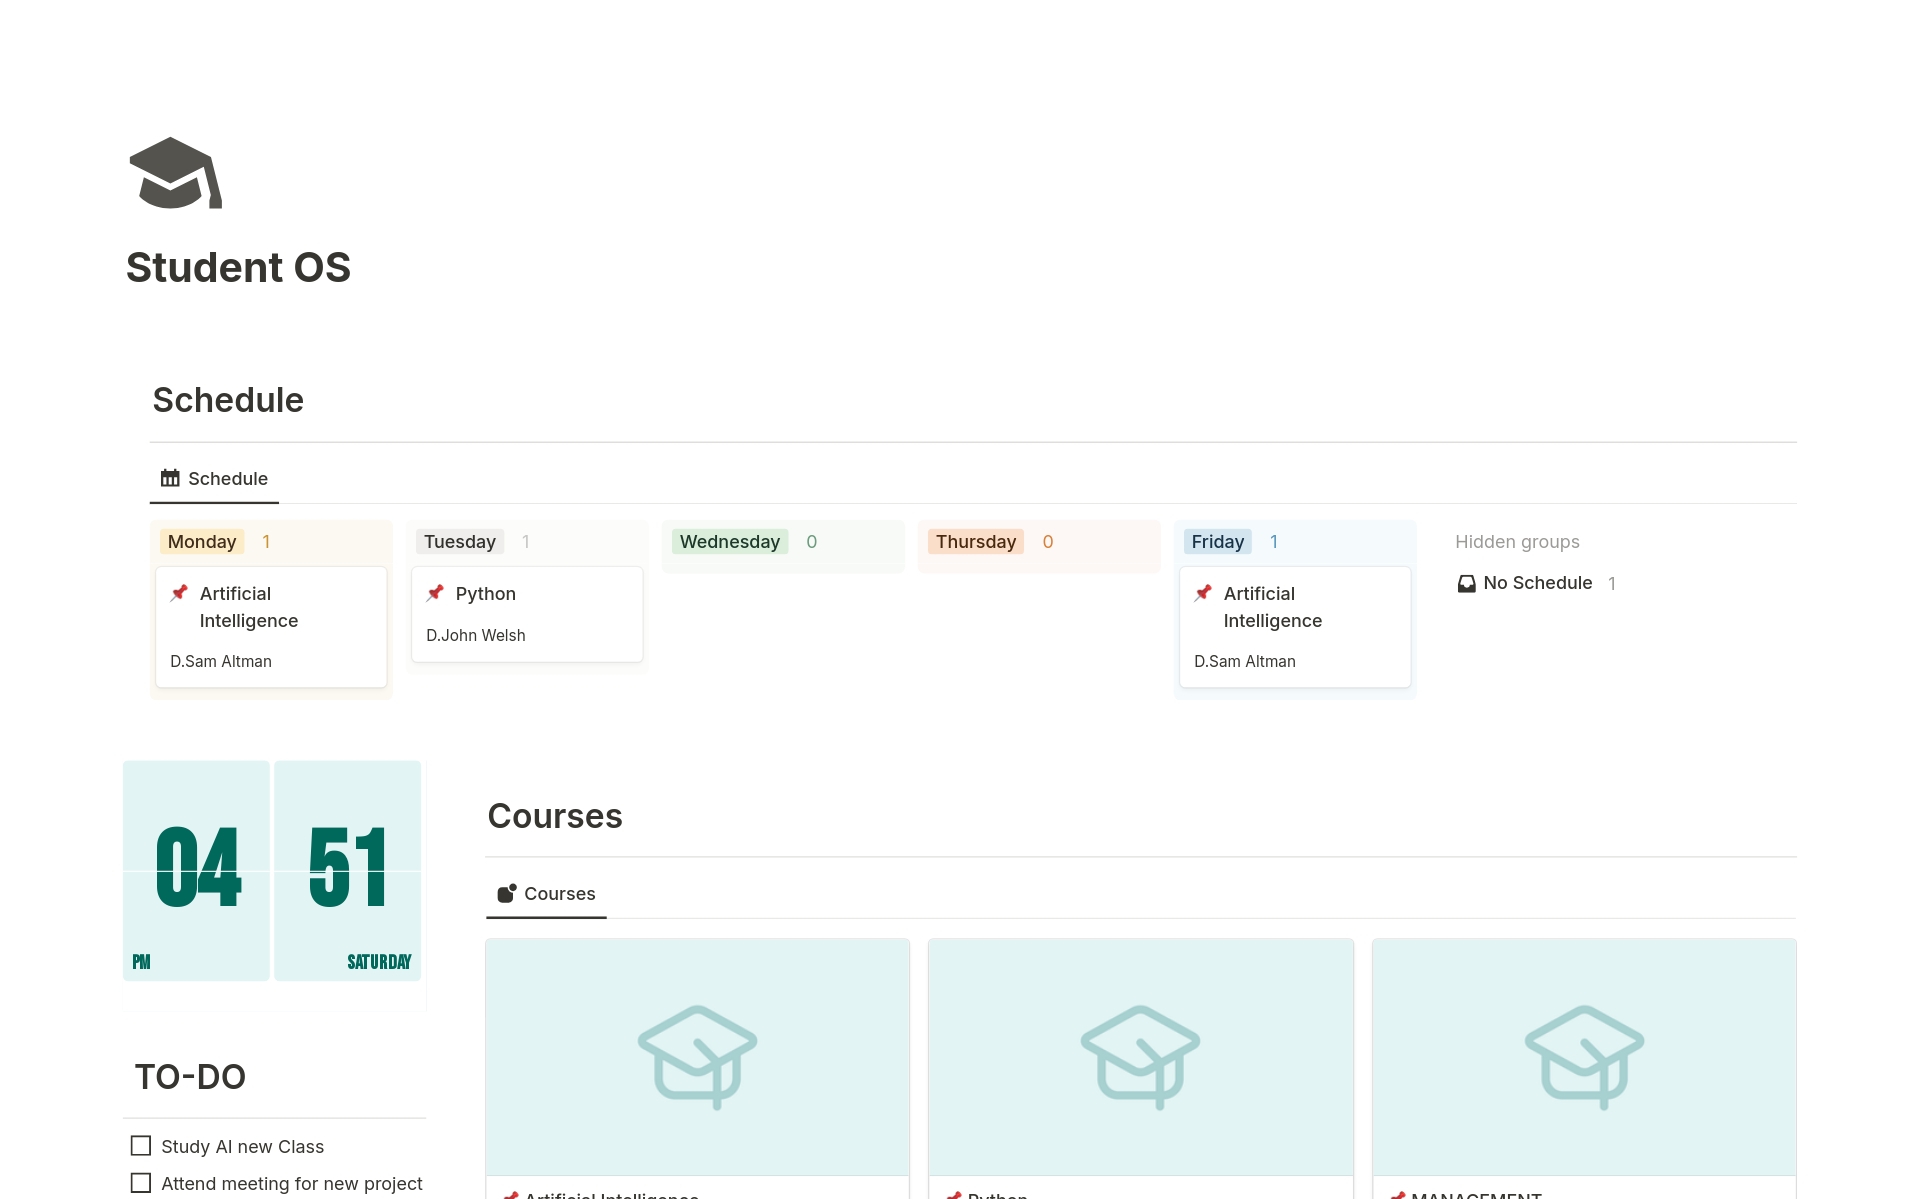Click the pin icon on Monday's Artificial Intelligence card
Screen dimensions: 1920x1199
(x=180, y=593)
